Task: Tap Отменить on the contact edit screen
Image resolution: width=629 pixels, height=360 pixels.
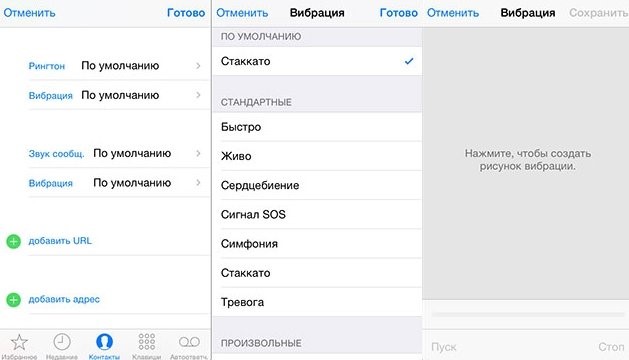Action: tap(29, 13)
